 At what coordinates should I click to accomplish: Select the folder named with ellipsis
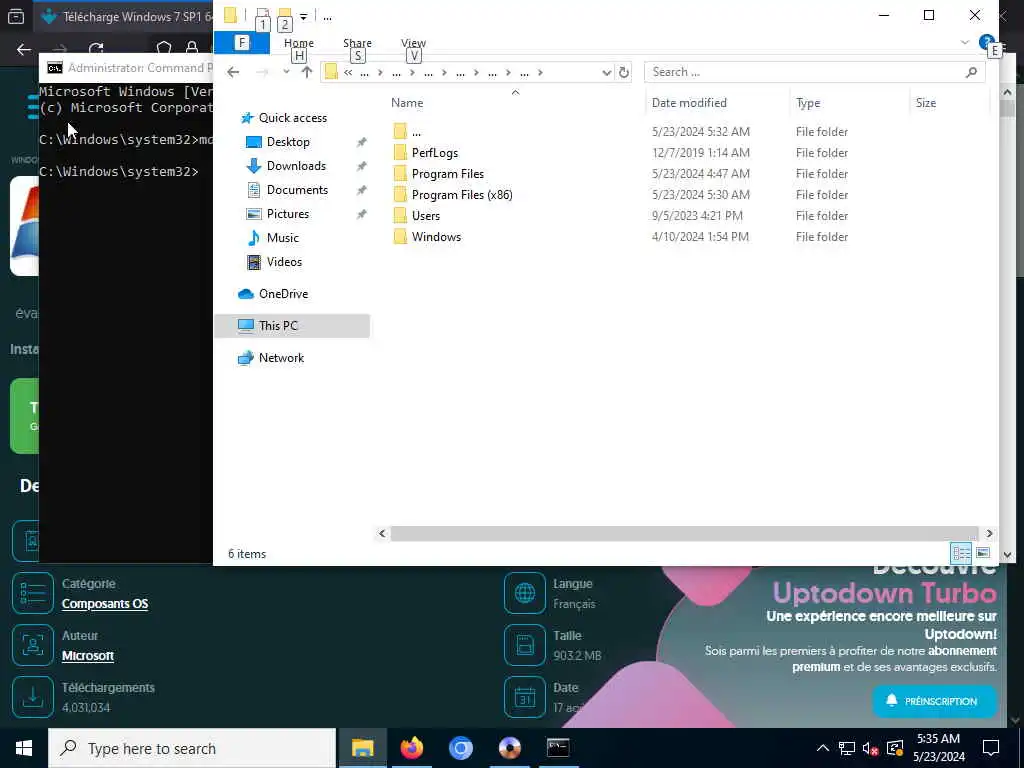[x=416, y=132]
